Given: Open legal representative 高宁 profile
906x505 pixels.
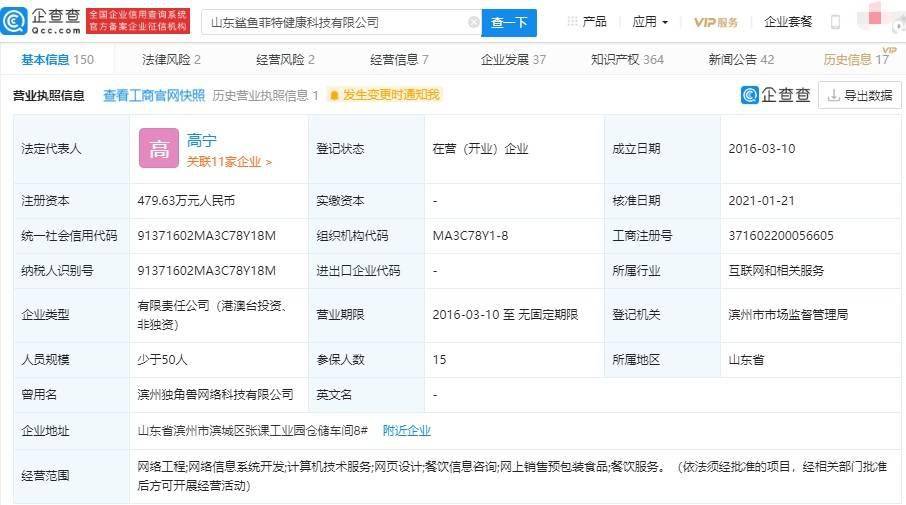Looking at the screenshot, I should point(202,140).
